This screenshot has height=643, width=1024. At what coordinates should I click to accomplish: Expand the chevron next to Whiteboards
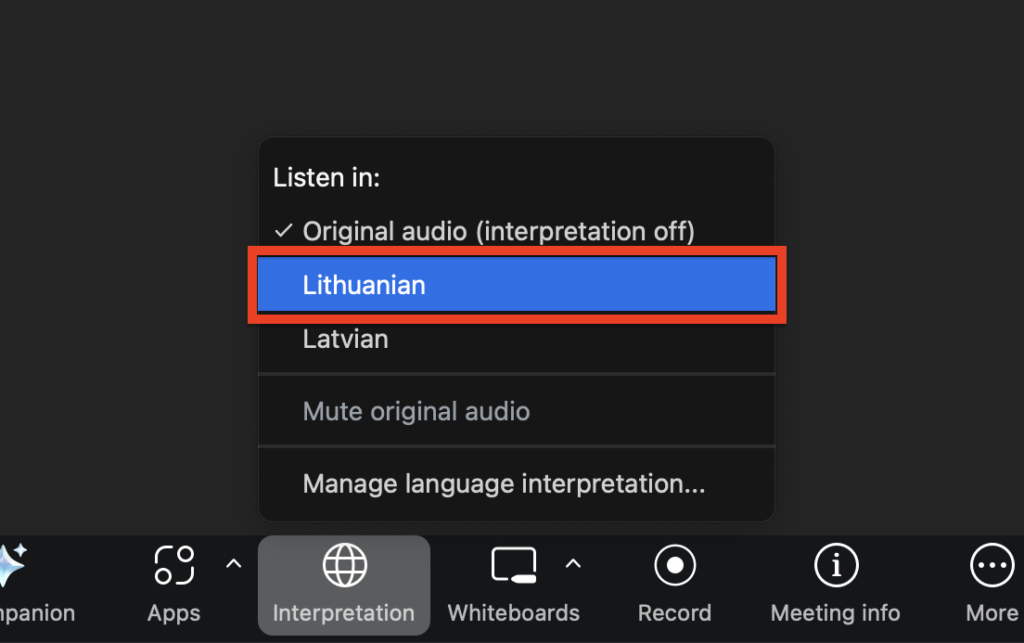[x=573, y=564]
